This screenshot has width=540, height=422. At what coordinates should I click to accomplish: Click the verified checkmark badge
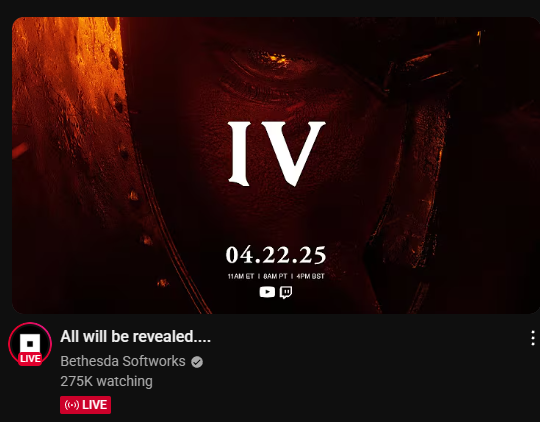tap(197, 362)
